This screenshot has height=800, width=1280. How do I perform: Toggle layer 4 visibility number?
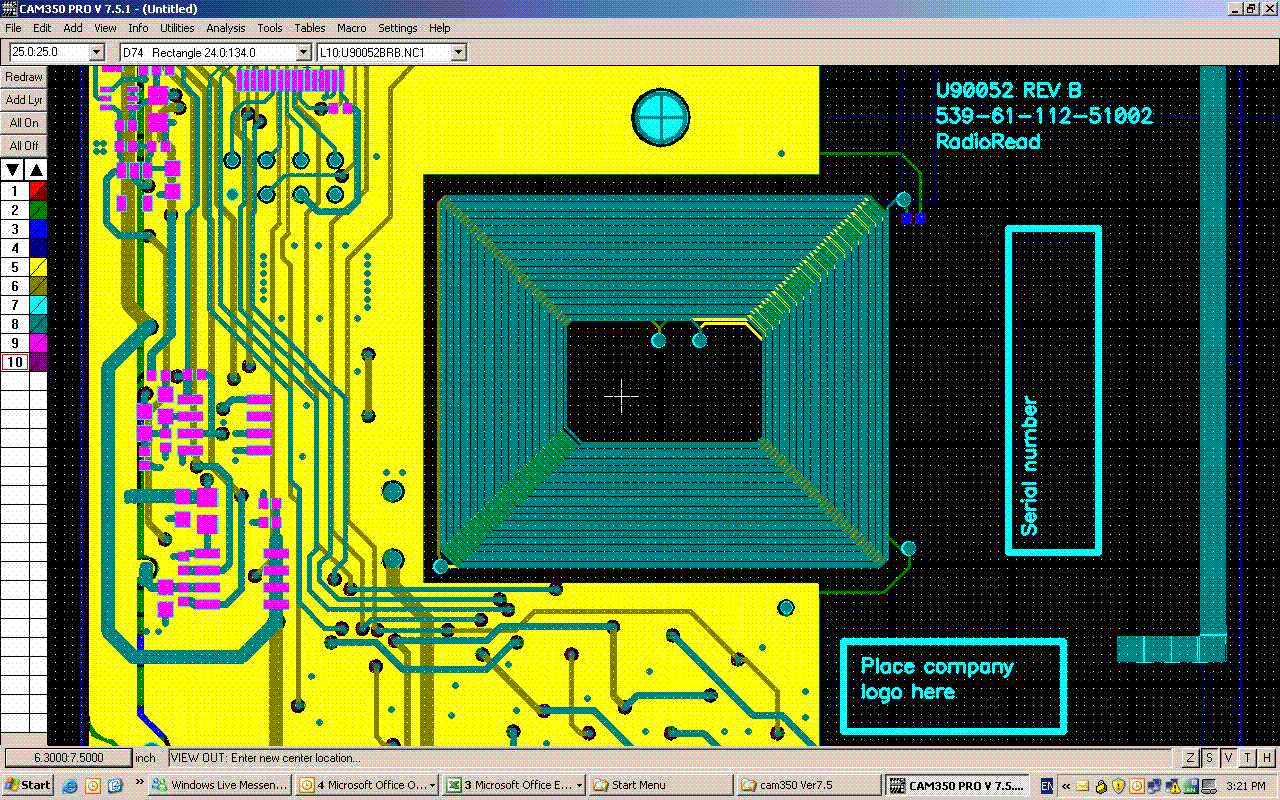14,248
